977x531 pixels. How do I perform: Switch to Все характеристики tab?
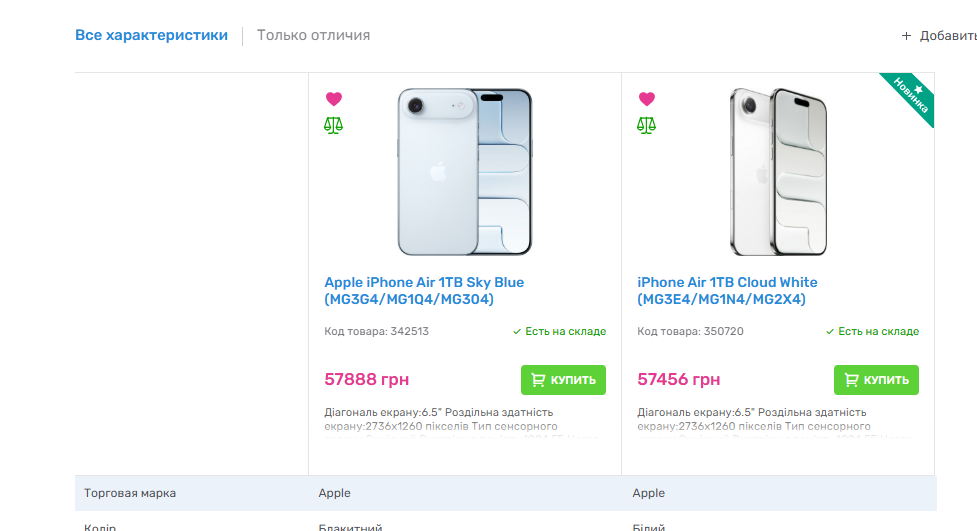pyautogui.click(x=151, y=35)
